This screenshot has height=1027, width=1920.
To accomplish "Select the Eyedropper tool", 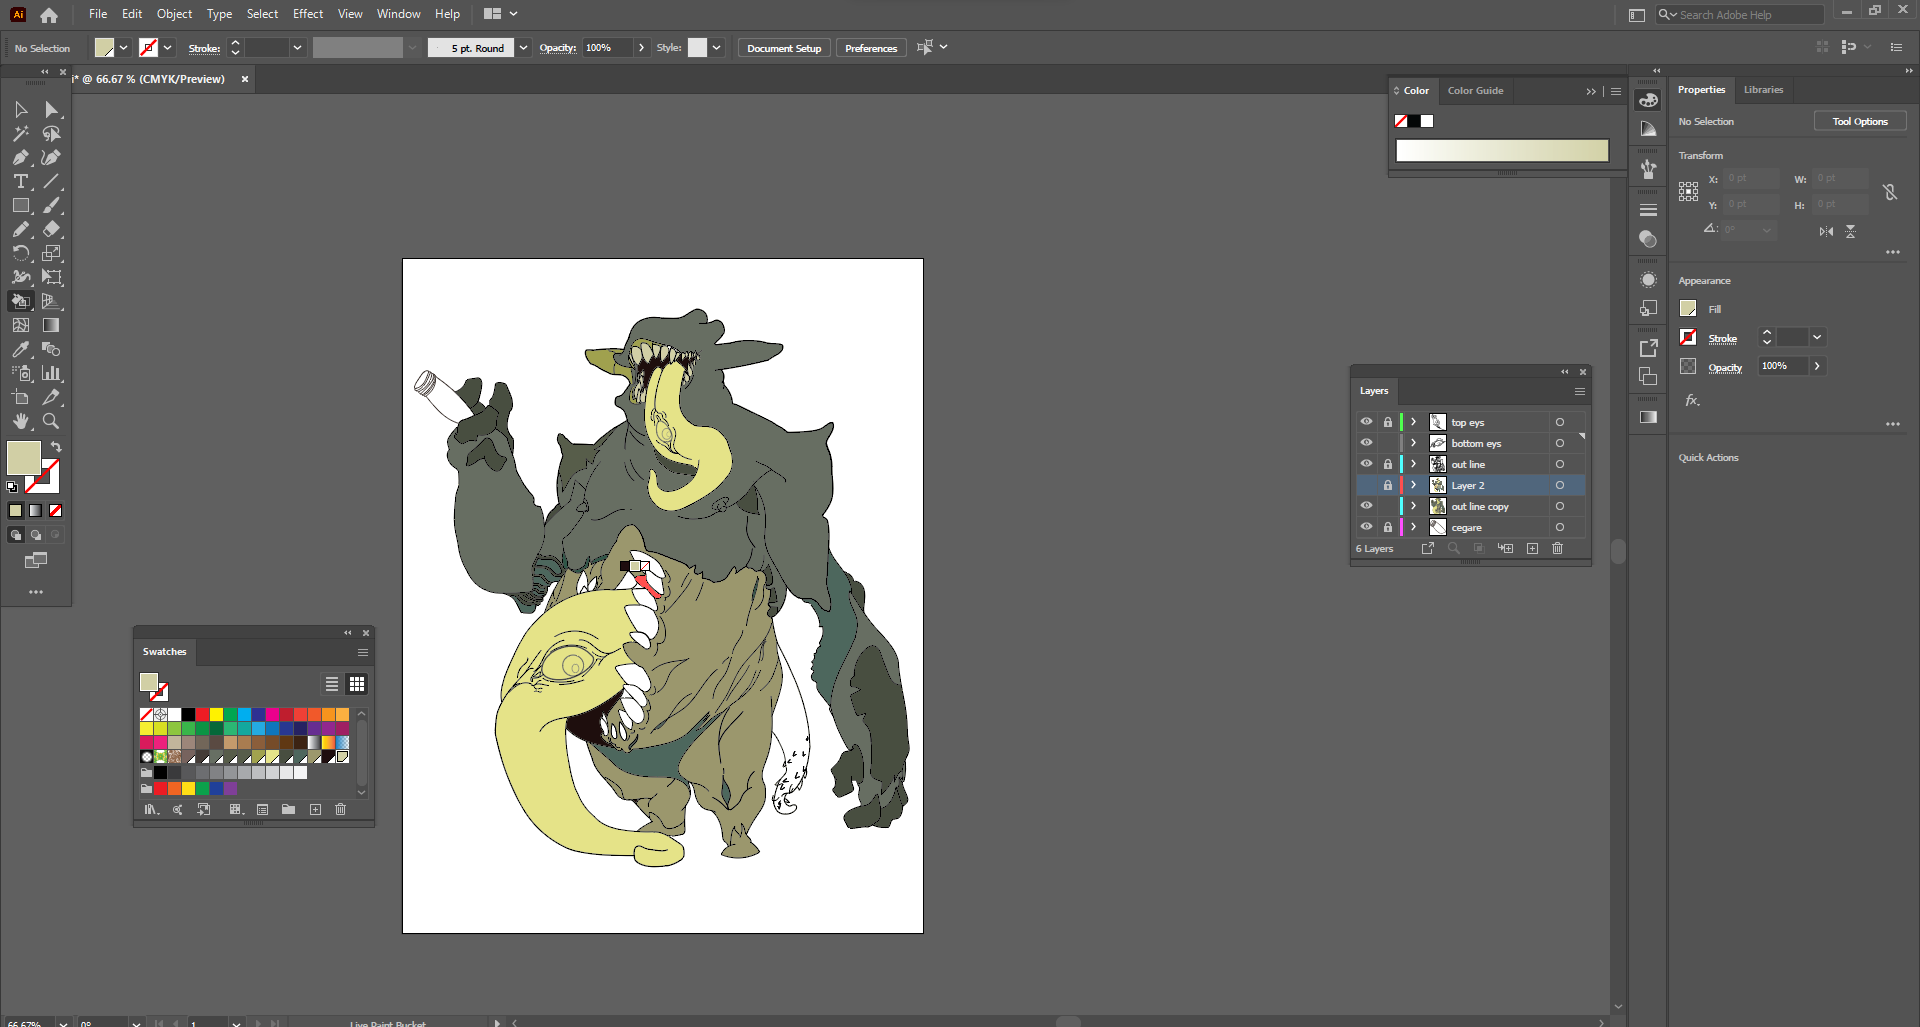I will tap(20, 349).
